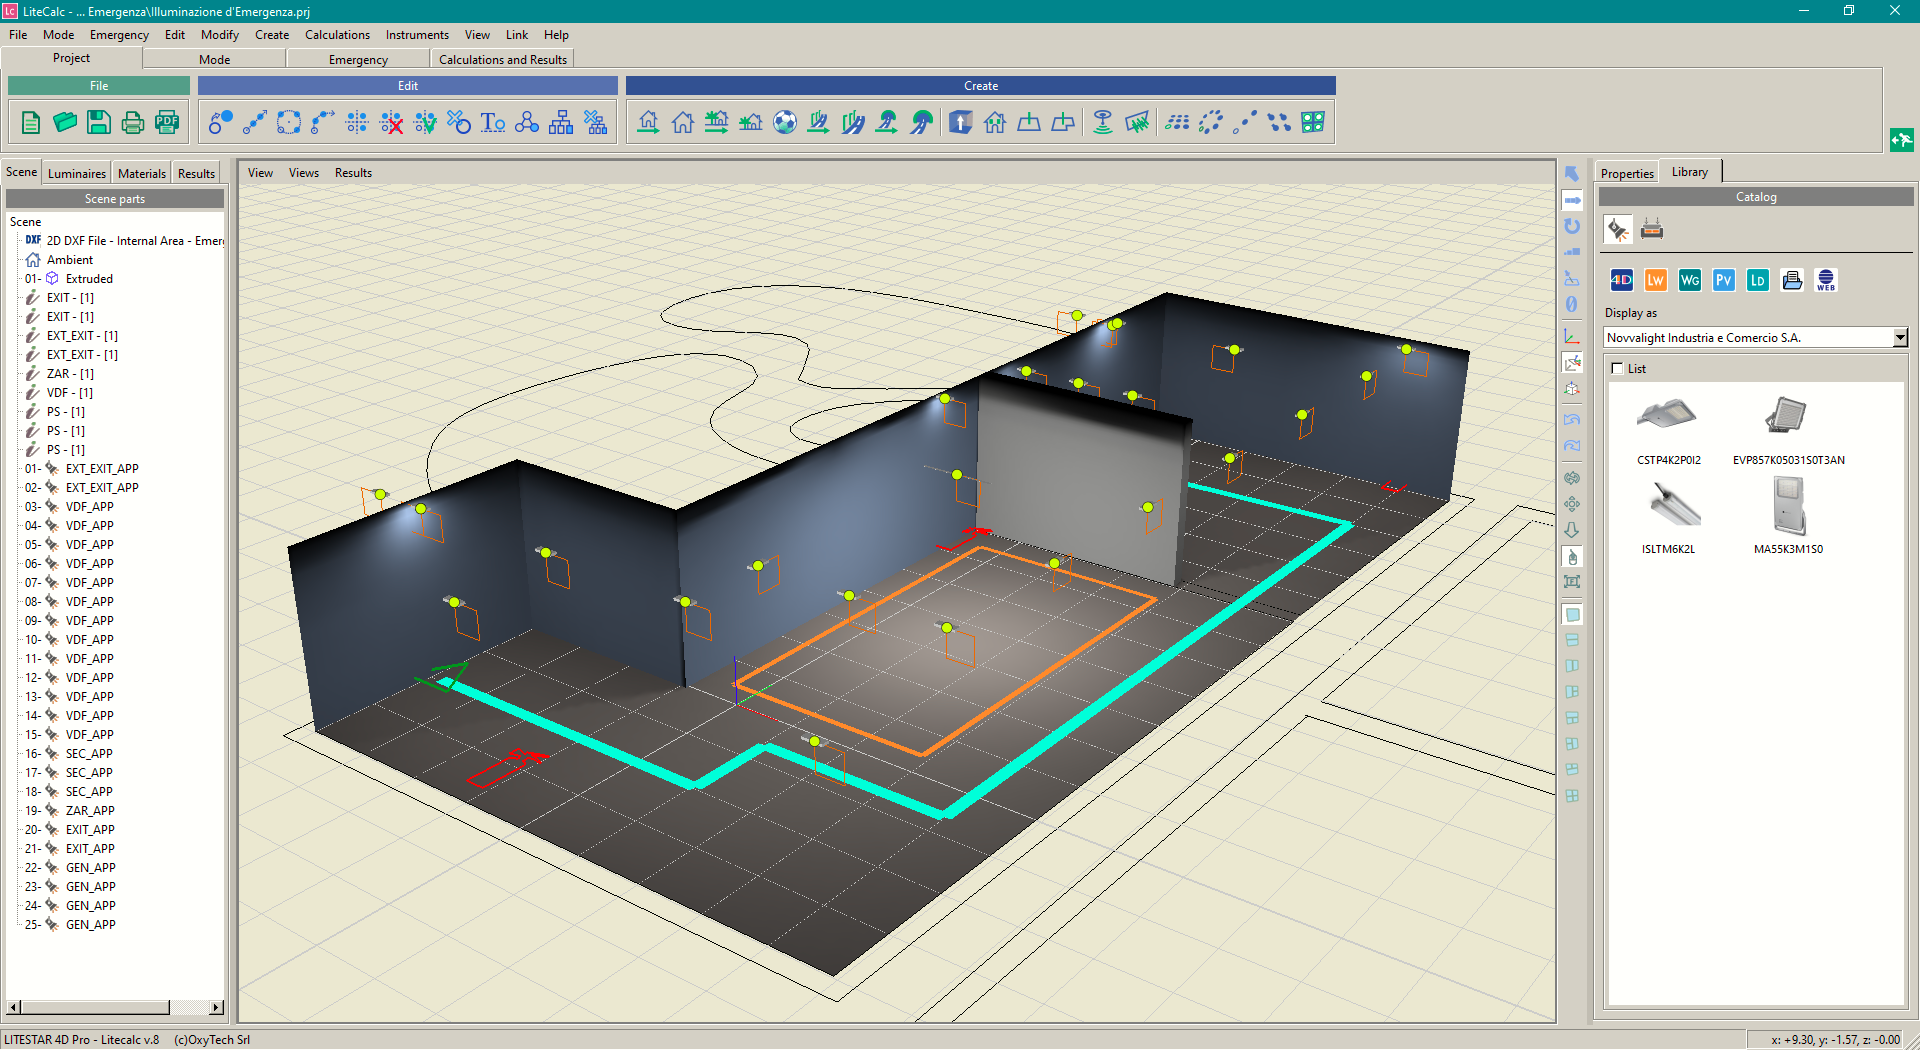Image resolution: width=1920 pixels, height=1050 pixels.
Task: Open the viewport Results menu
Action: coord(353,173)
